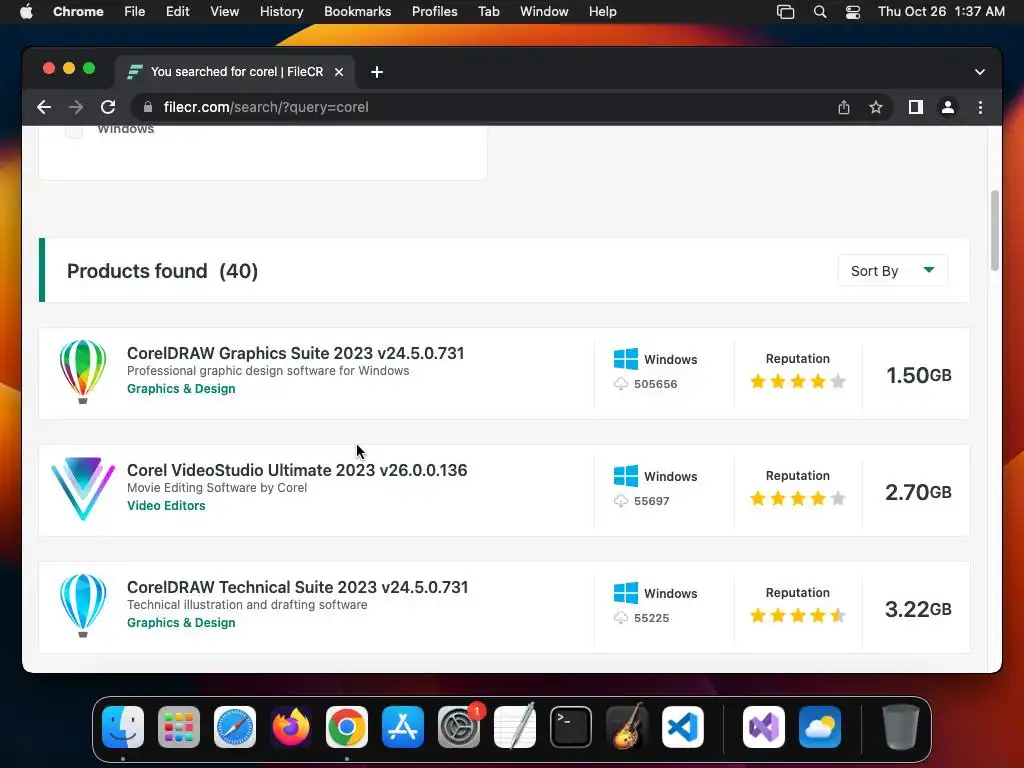Viewport: 1024px width, 768px height.
Task: Click the Video Editors category link
Action: [166, 505]
